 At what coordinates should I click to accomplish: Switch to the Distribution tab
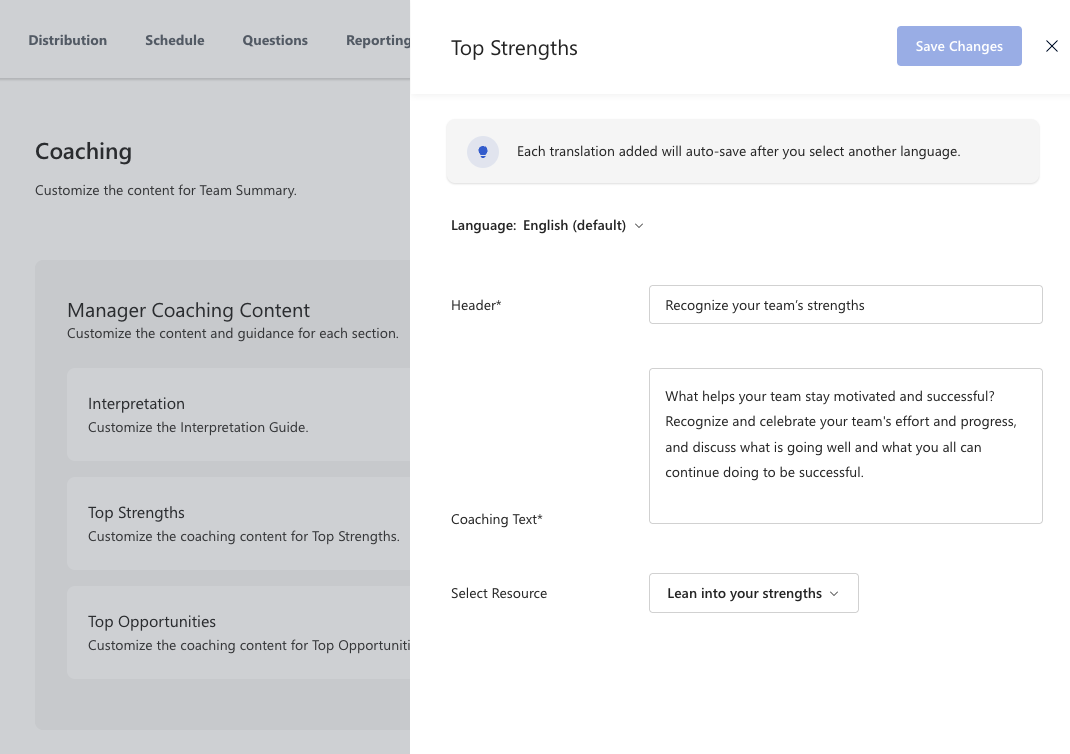(67, 40)
